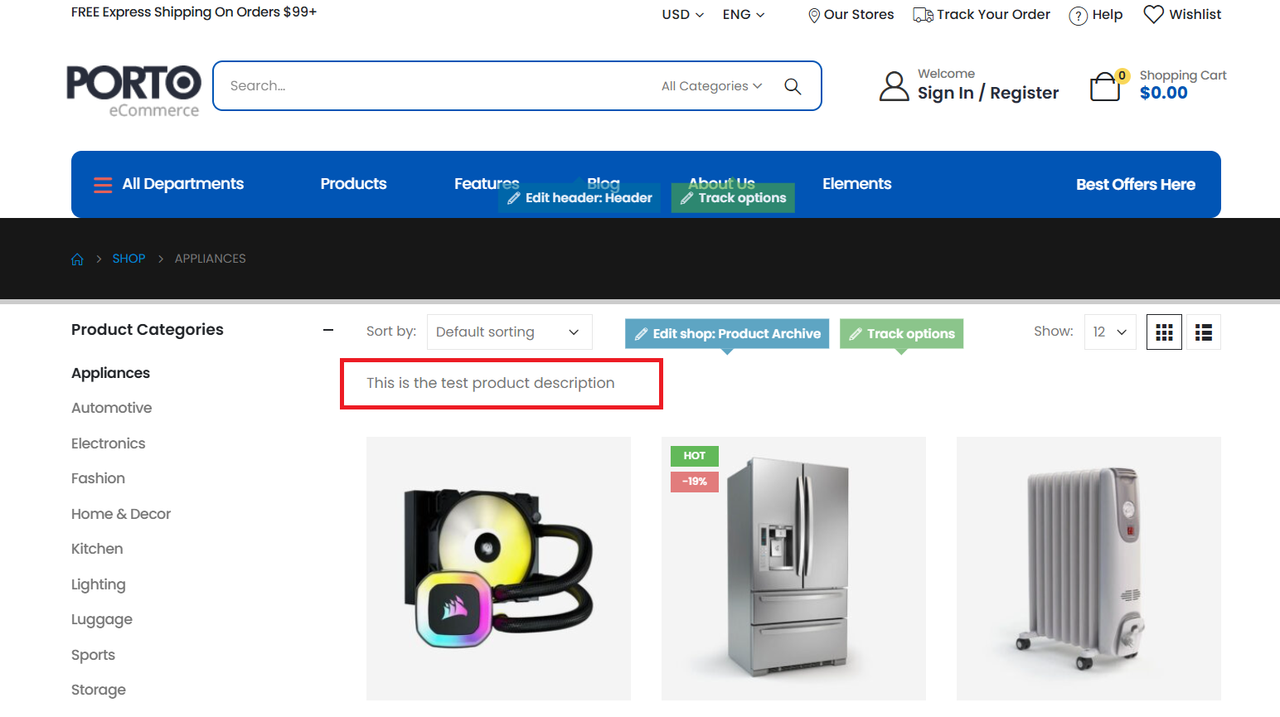The width and height of the screenshot is (1280, 717).
Task: Open the ENG language dropdown
Action: (744, 14)
